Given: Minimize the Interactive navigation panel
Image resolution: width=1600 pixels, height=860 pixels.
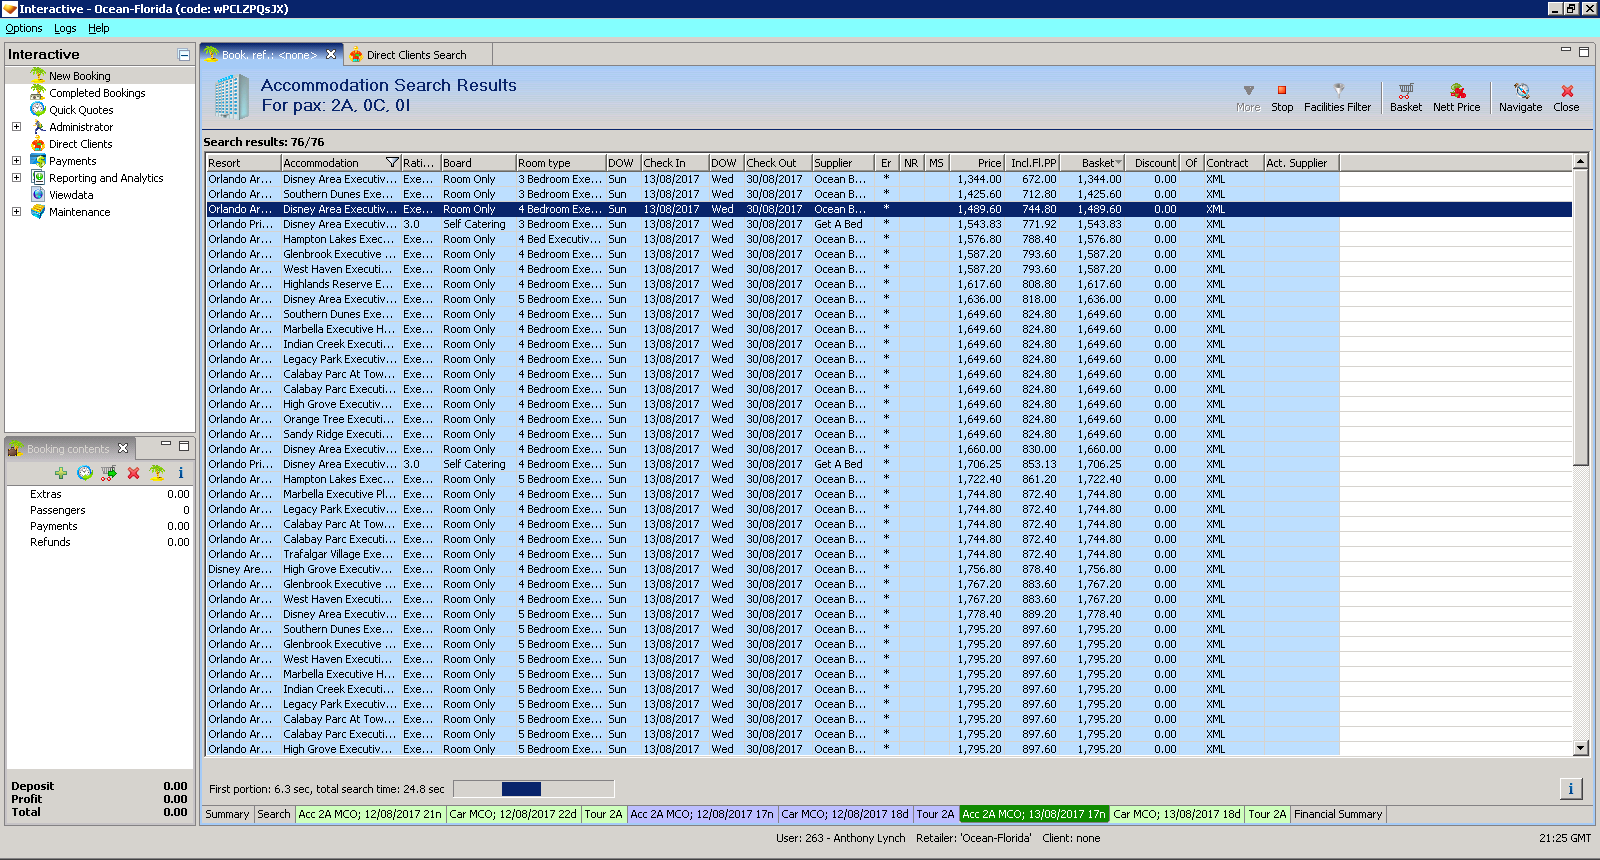Looking at the screenshot, I should pos(184,55).
